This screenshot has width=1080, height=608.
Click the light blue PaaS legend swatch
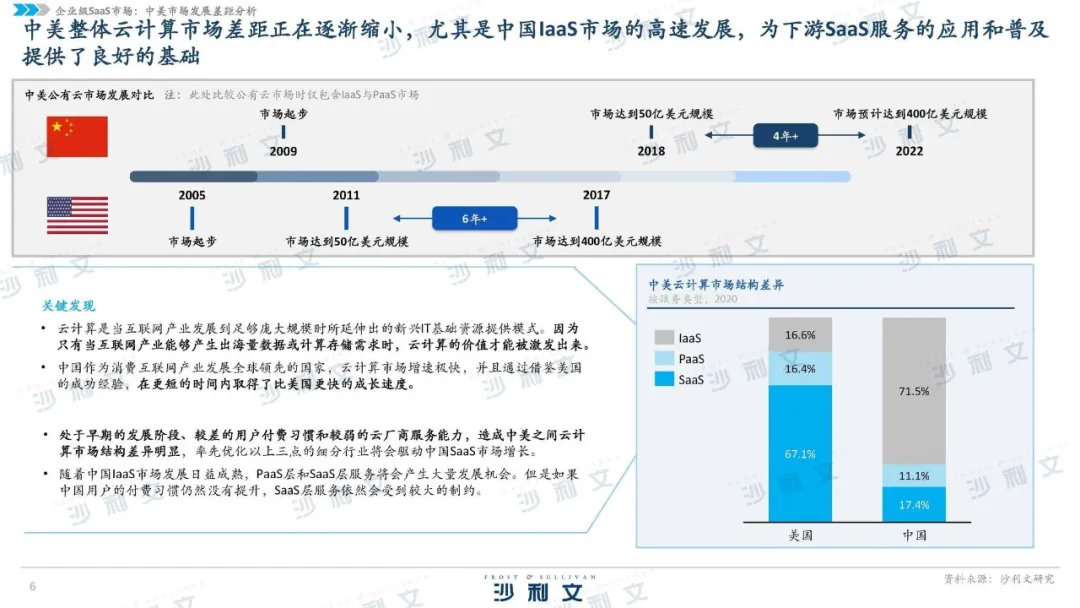point(663,359)
